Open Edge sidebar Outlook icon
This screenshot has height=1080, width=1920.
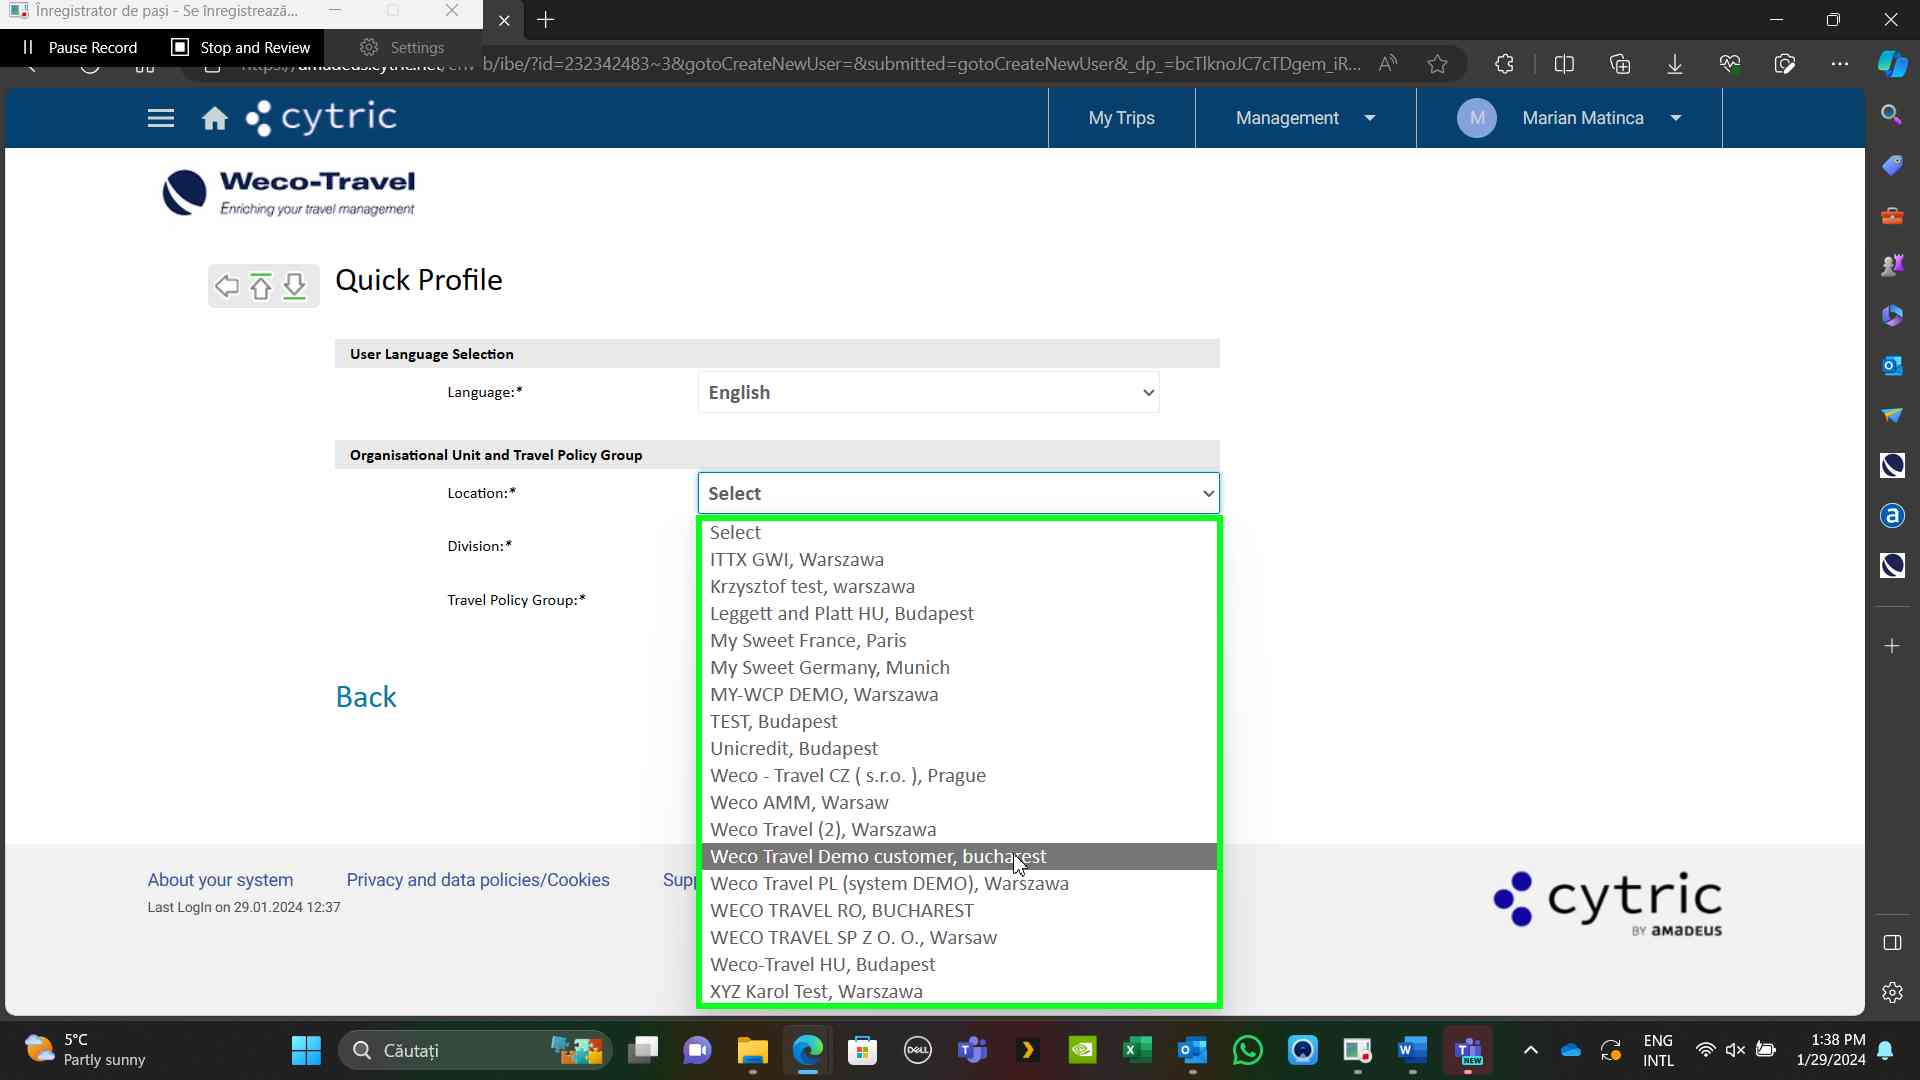click(x=1891, y=365)
